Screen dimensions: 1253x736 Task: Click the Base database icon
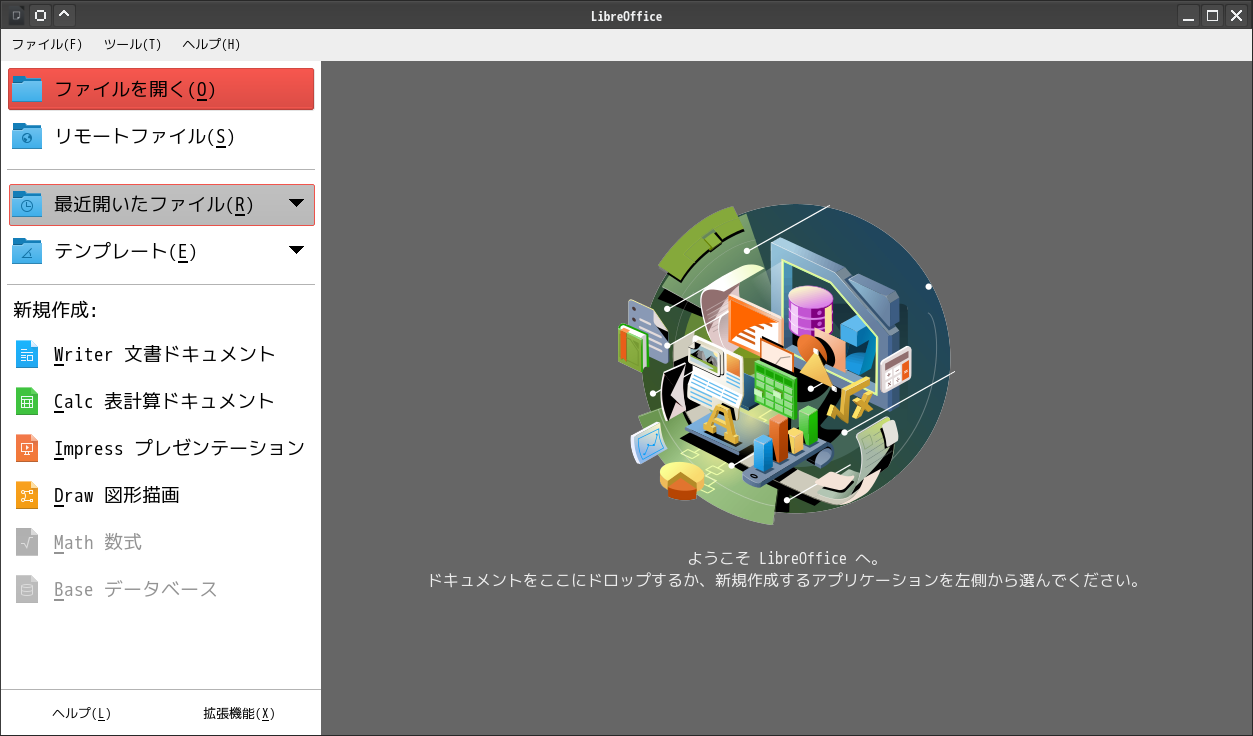pos(27,589)
